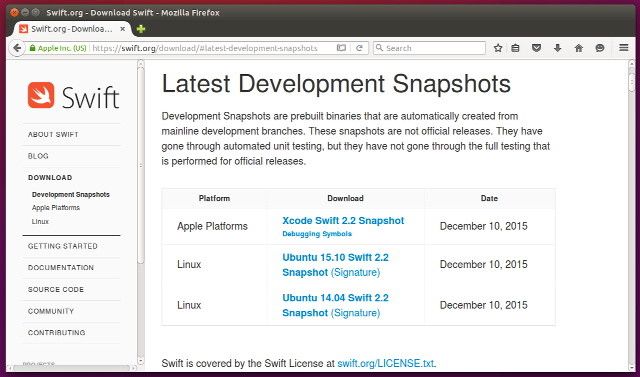640x377 pixels.
Task: Click sidebar horizontal scrollbar thumb
Action: 71,368
